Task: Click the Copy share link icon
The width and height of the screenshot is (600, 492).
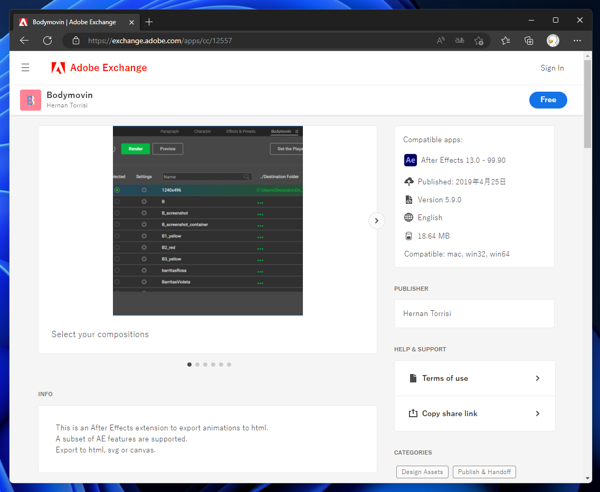Action: [x=413, y=413]
